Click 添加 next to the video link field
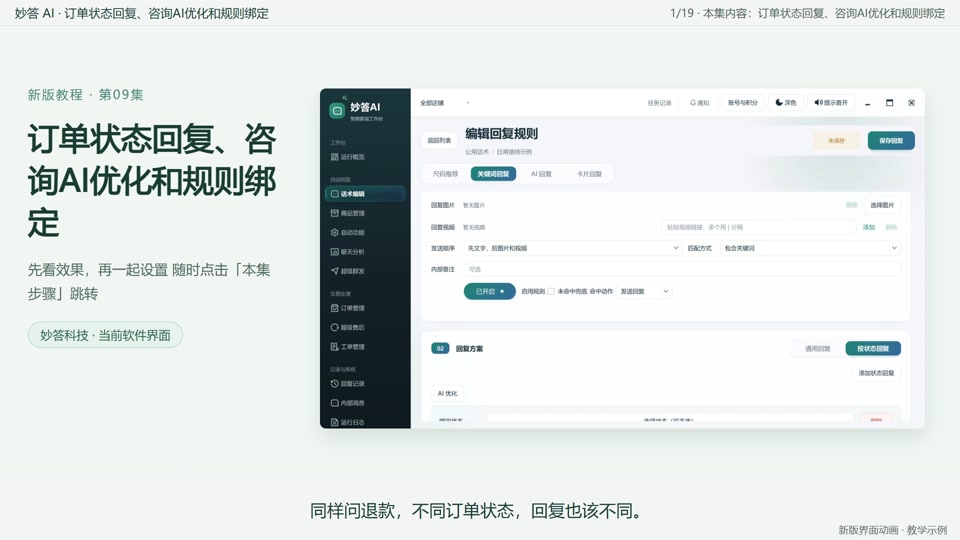 tap(869, 227)
